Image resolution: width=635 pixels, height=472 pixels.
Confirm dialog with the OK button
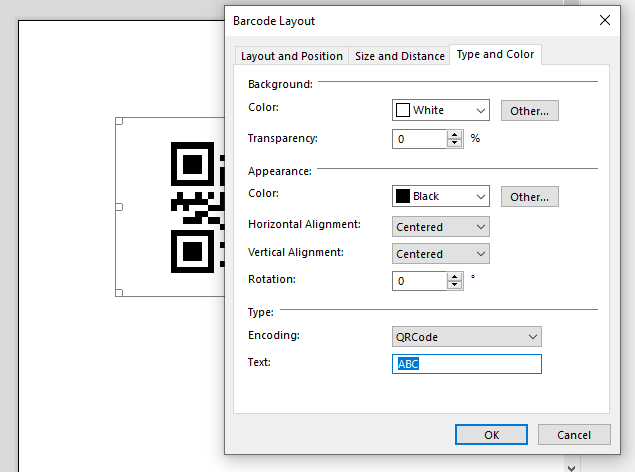(x=491, y=435)
